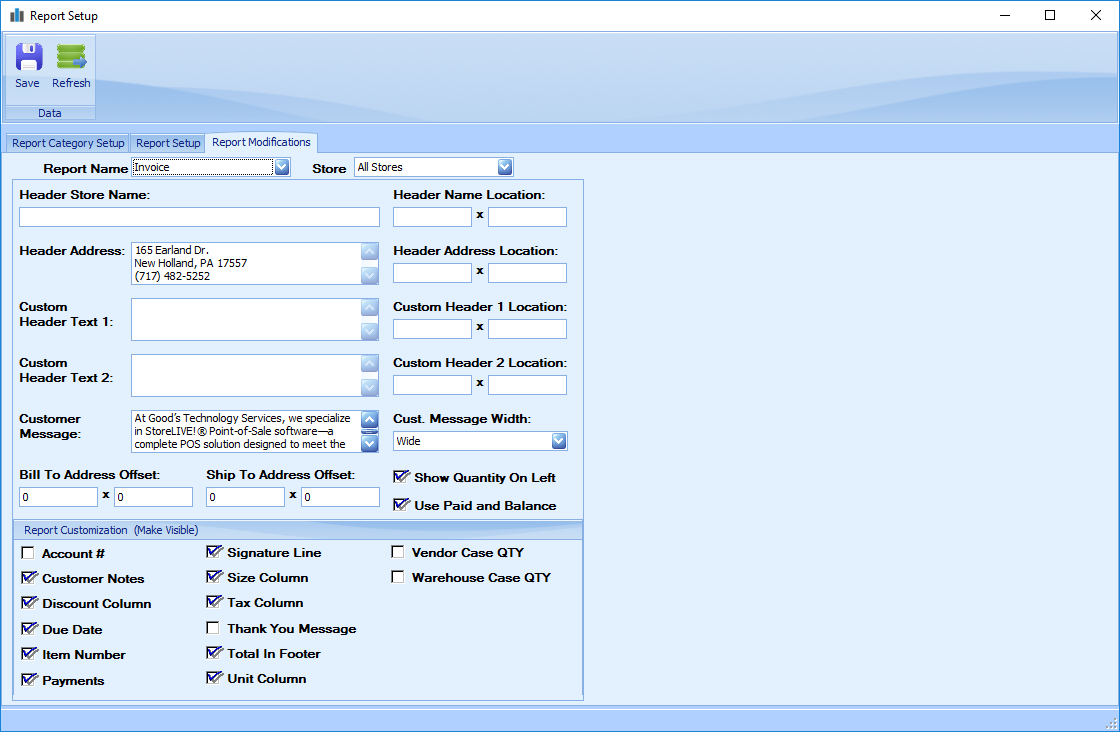Click the first Bill To Address Offset field

click(x=58, y=497)
